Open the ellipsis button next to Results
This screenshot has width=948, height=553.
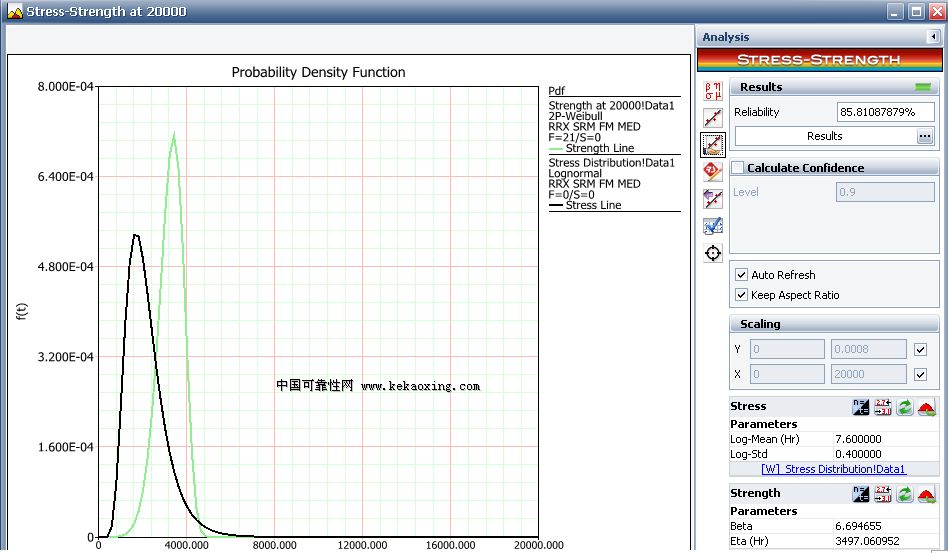tap(924, 137)
